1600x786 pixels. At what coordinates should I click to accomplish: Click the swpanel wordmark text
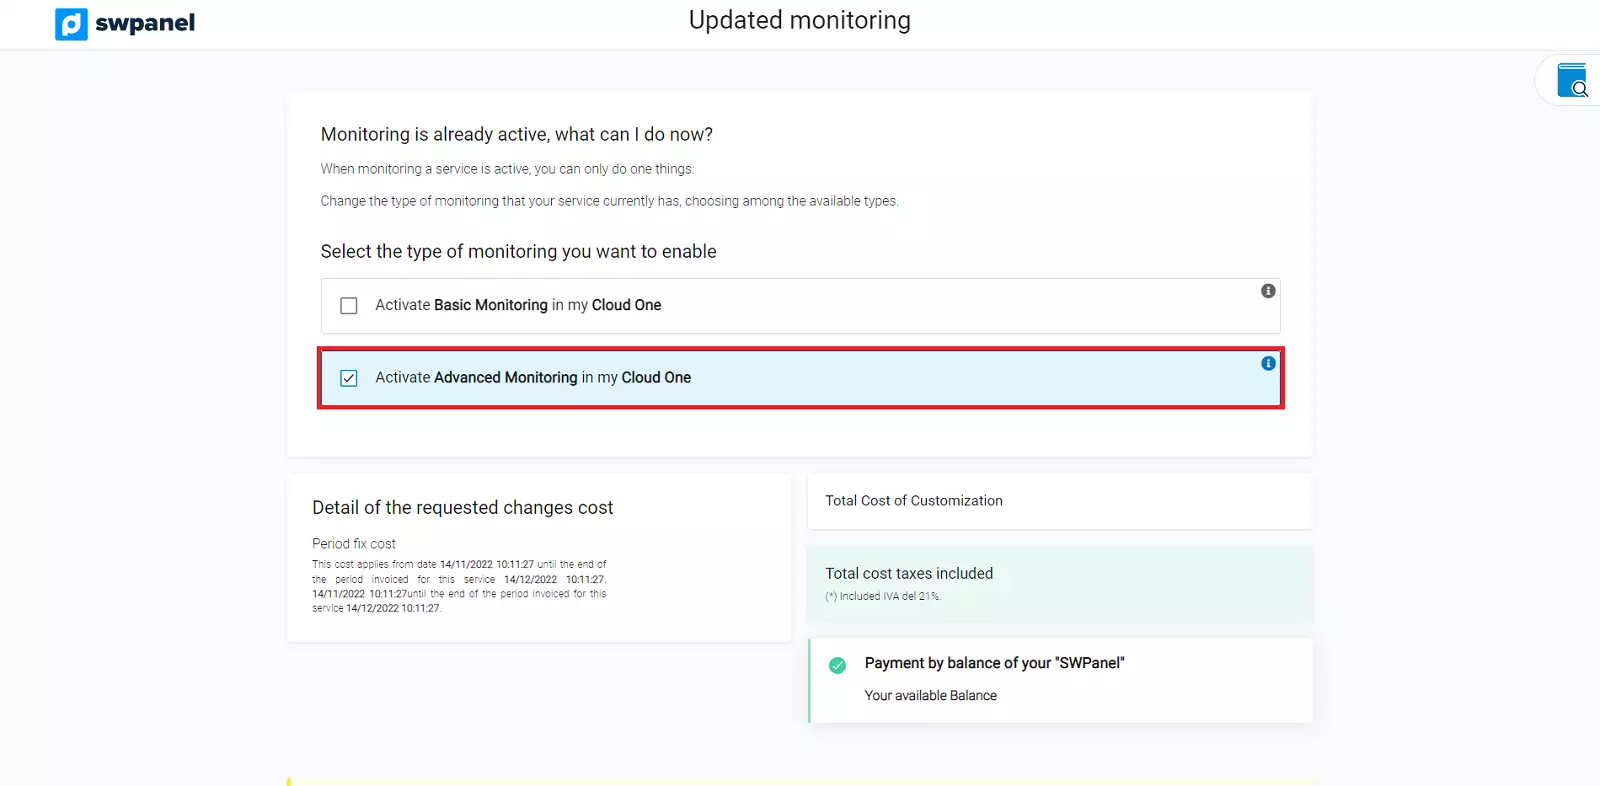(145, 23)
